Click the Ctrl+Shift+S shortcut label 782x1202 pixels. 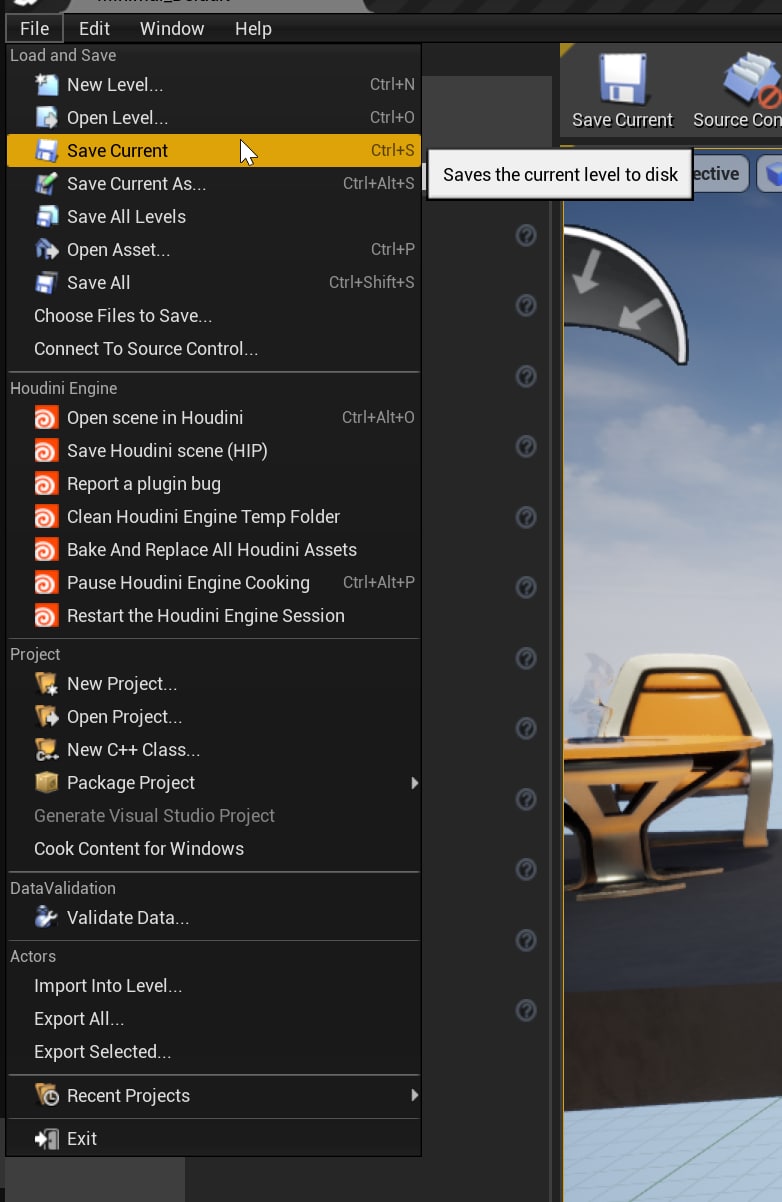372,283
